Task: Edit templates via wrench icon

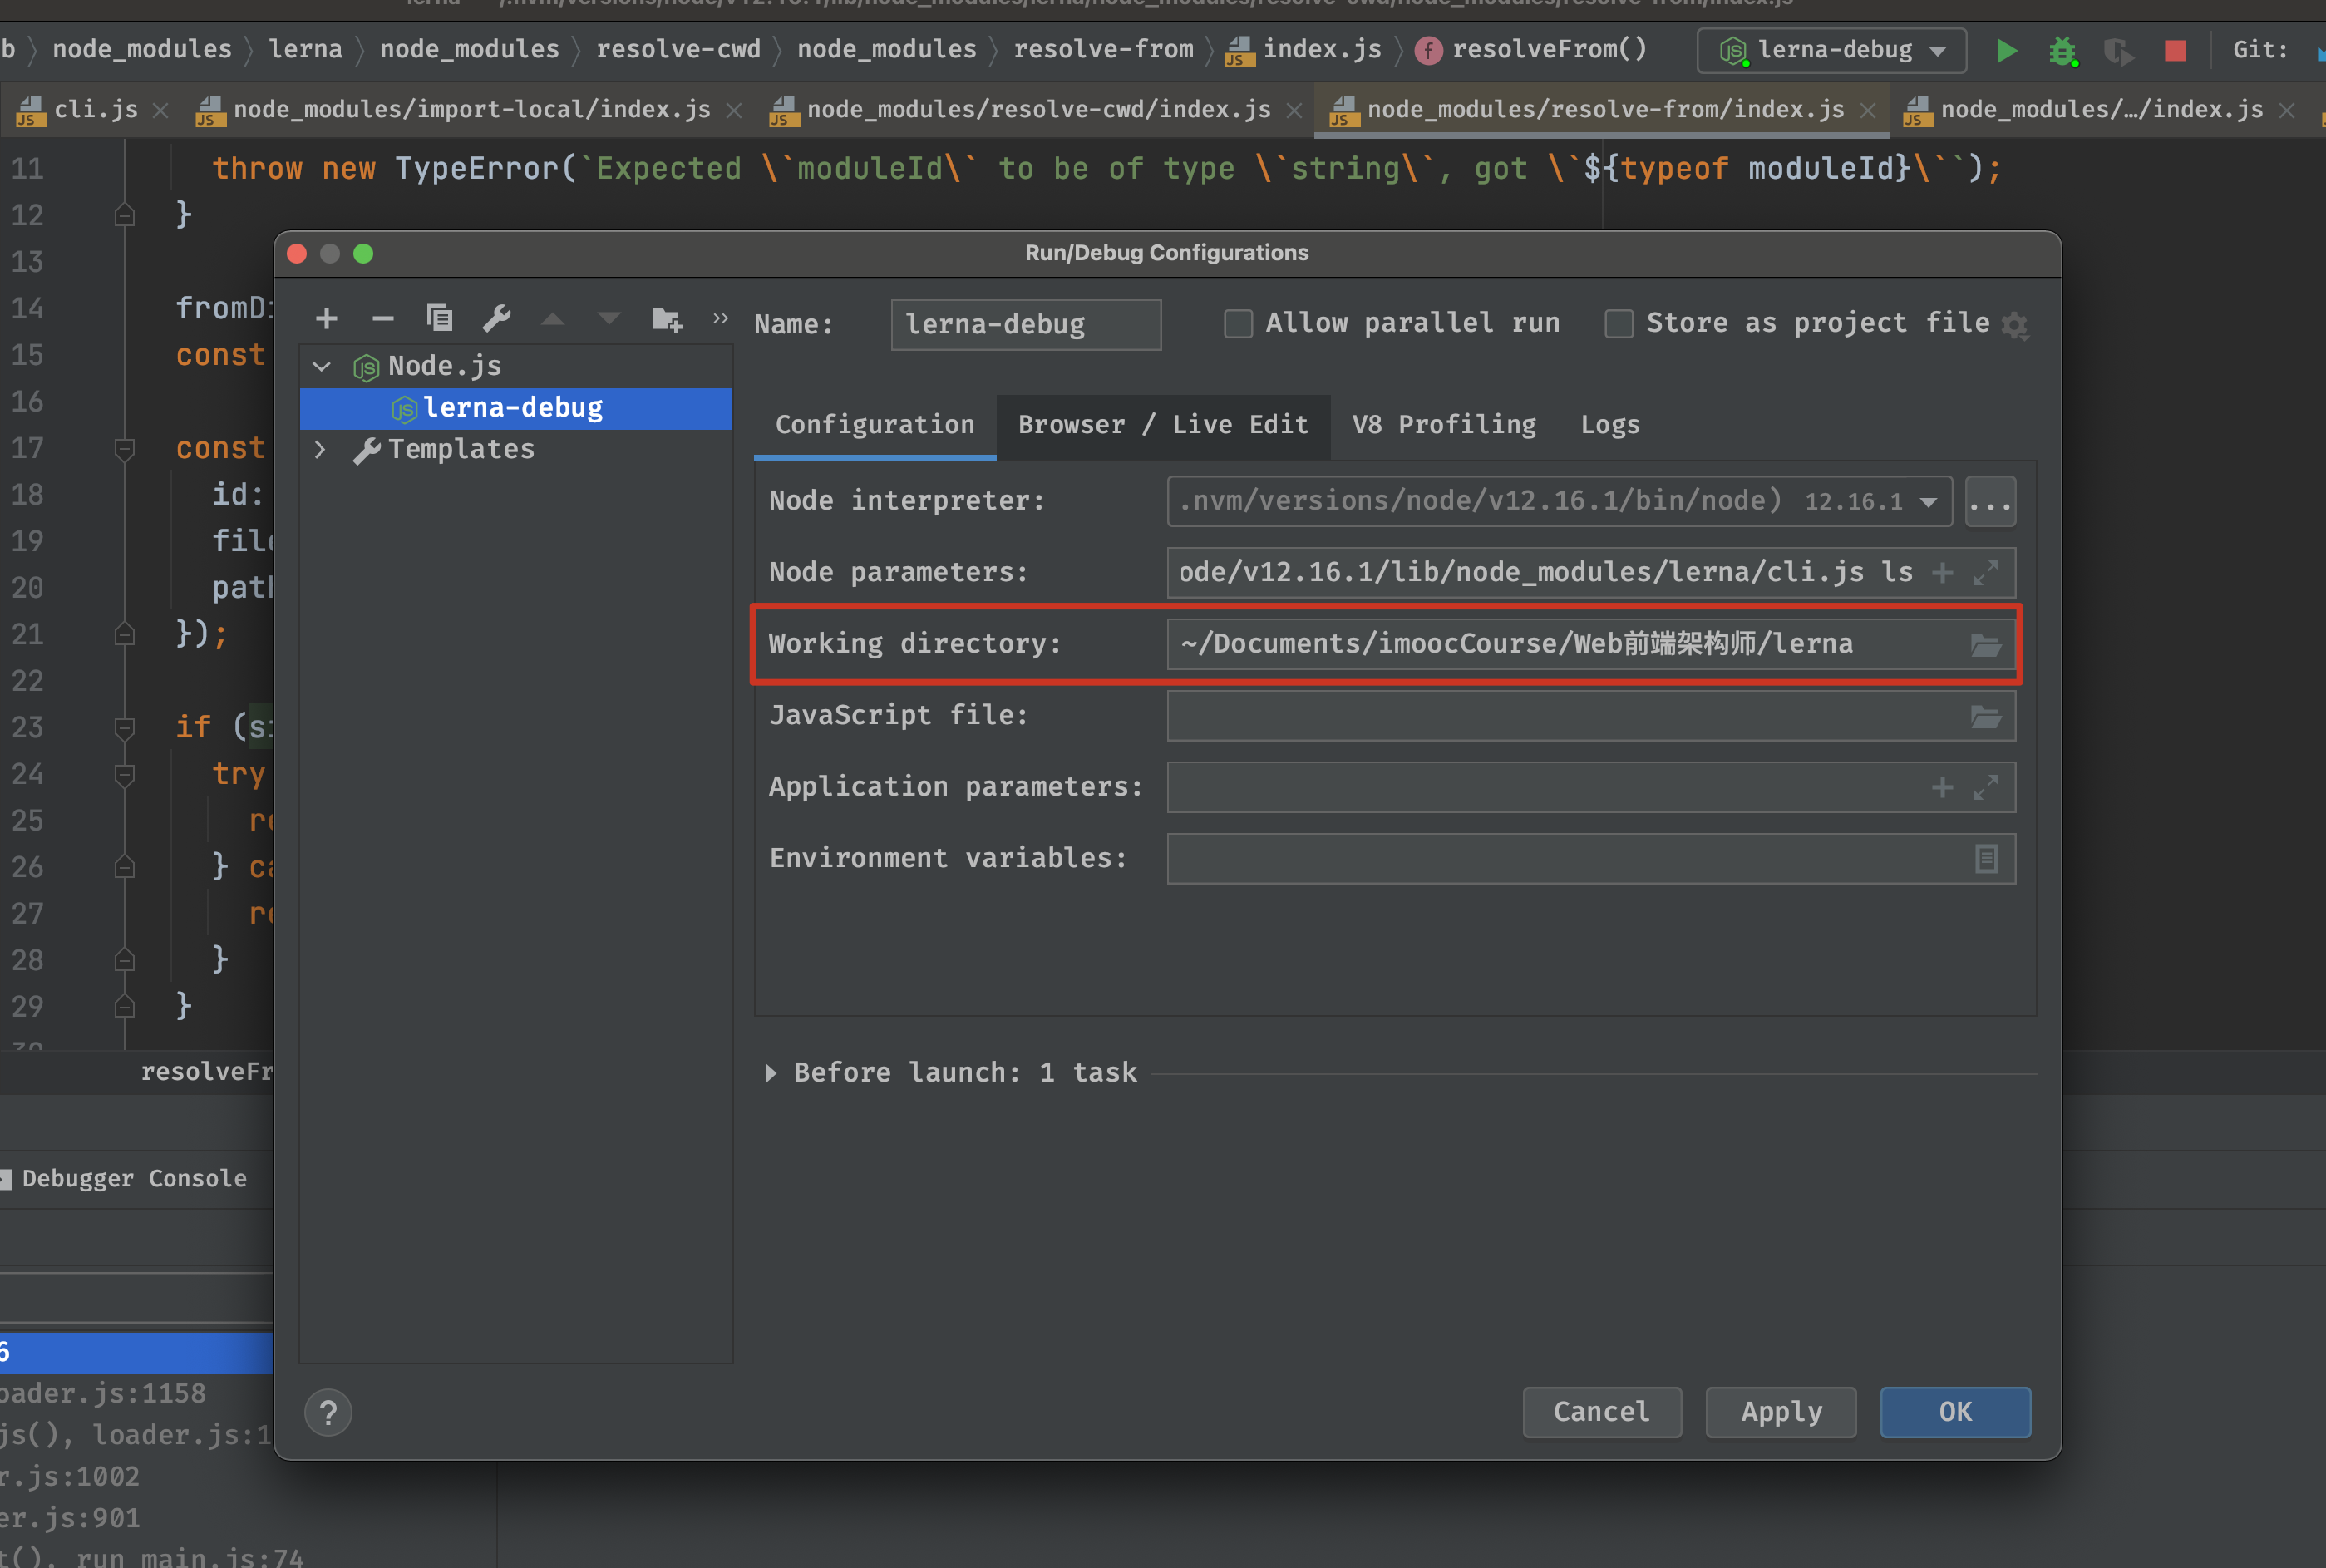Action: (x=496, y=318)
